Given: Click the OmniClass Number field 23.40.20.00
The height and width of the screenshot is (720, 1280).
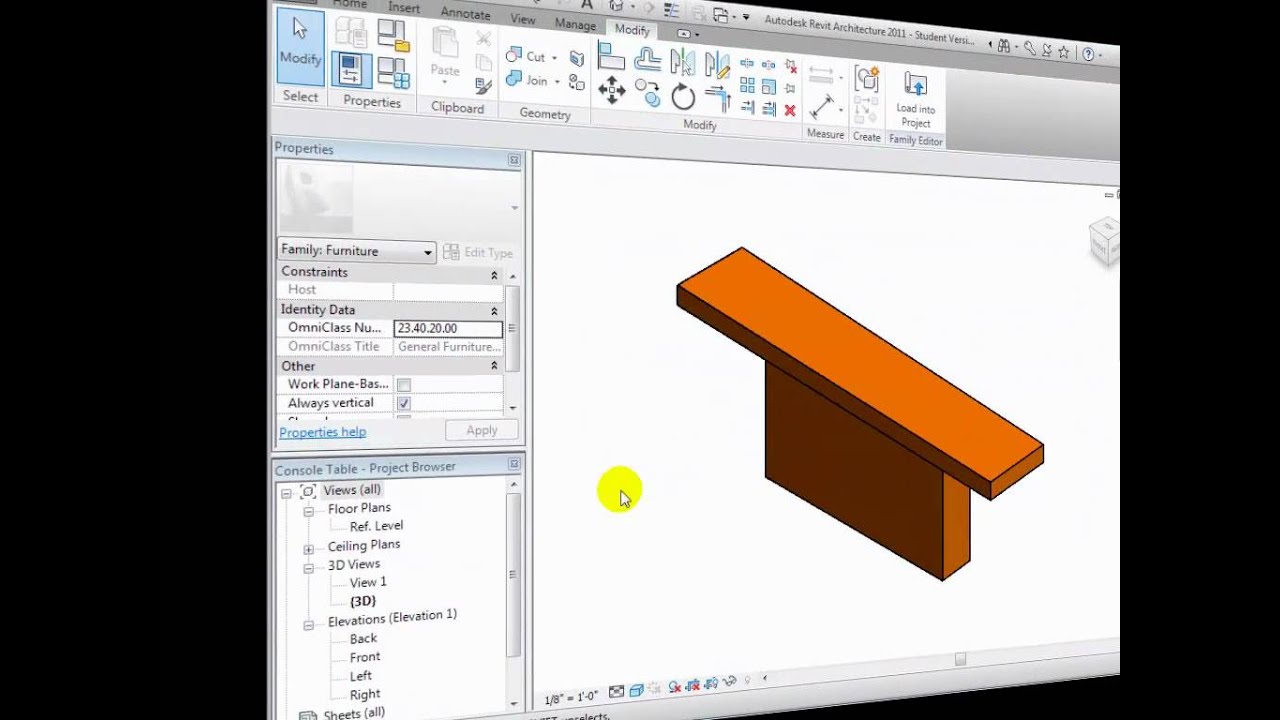Looking at the screenshot, I should pyautogui.click(x=448, y=328).
